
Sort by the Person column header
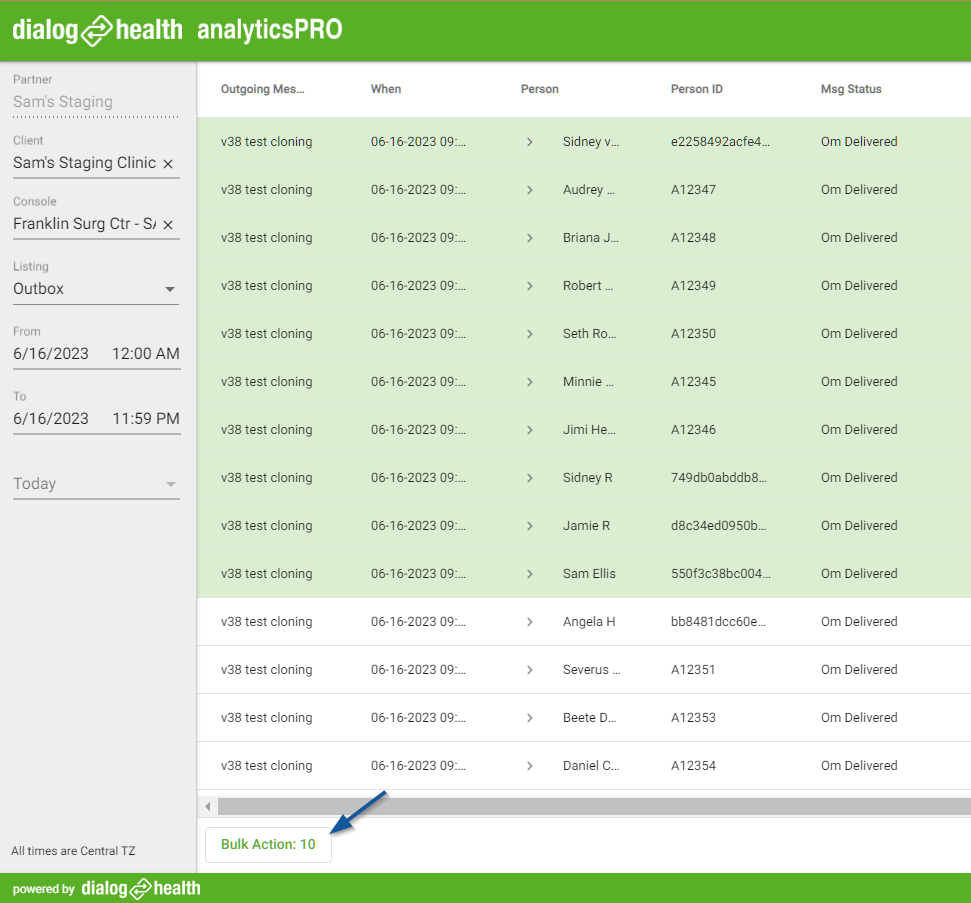coord(539,89)
